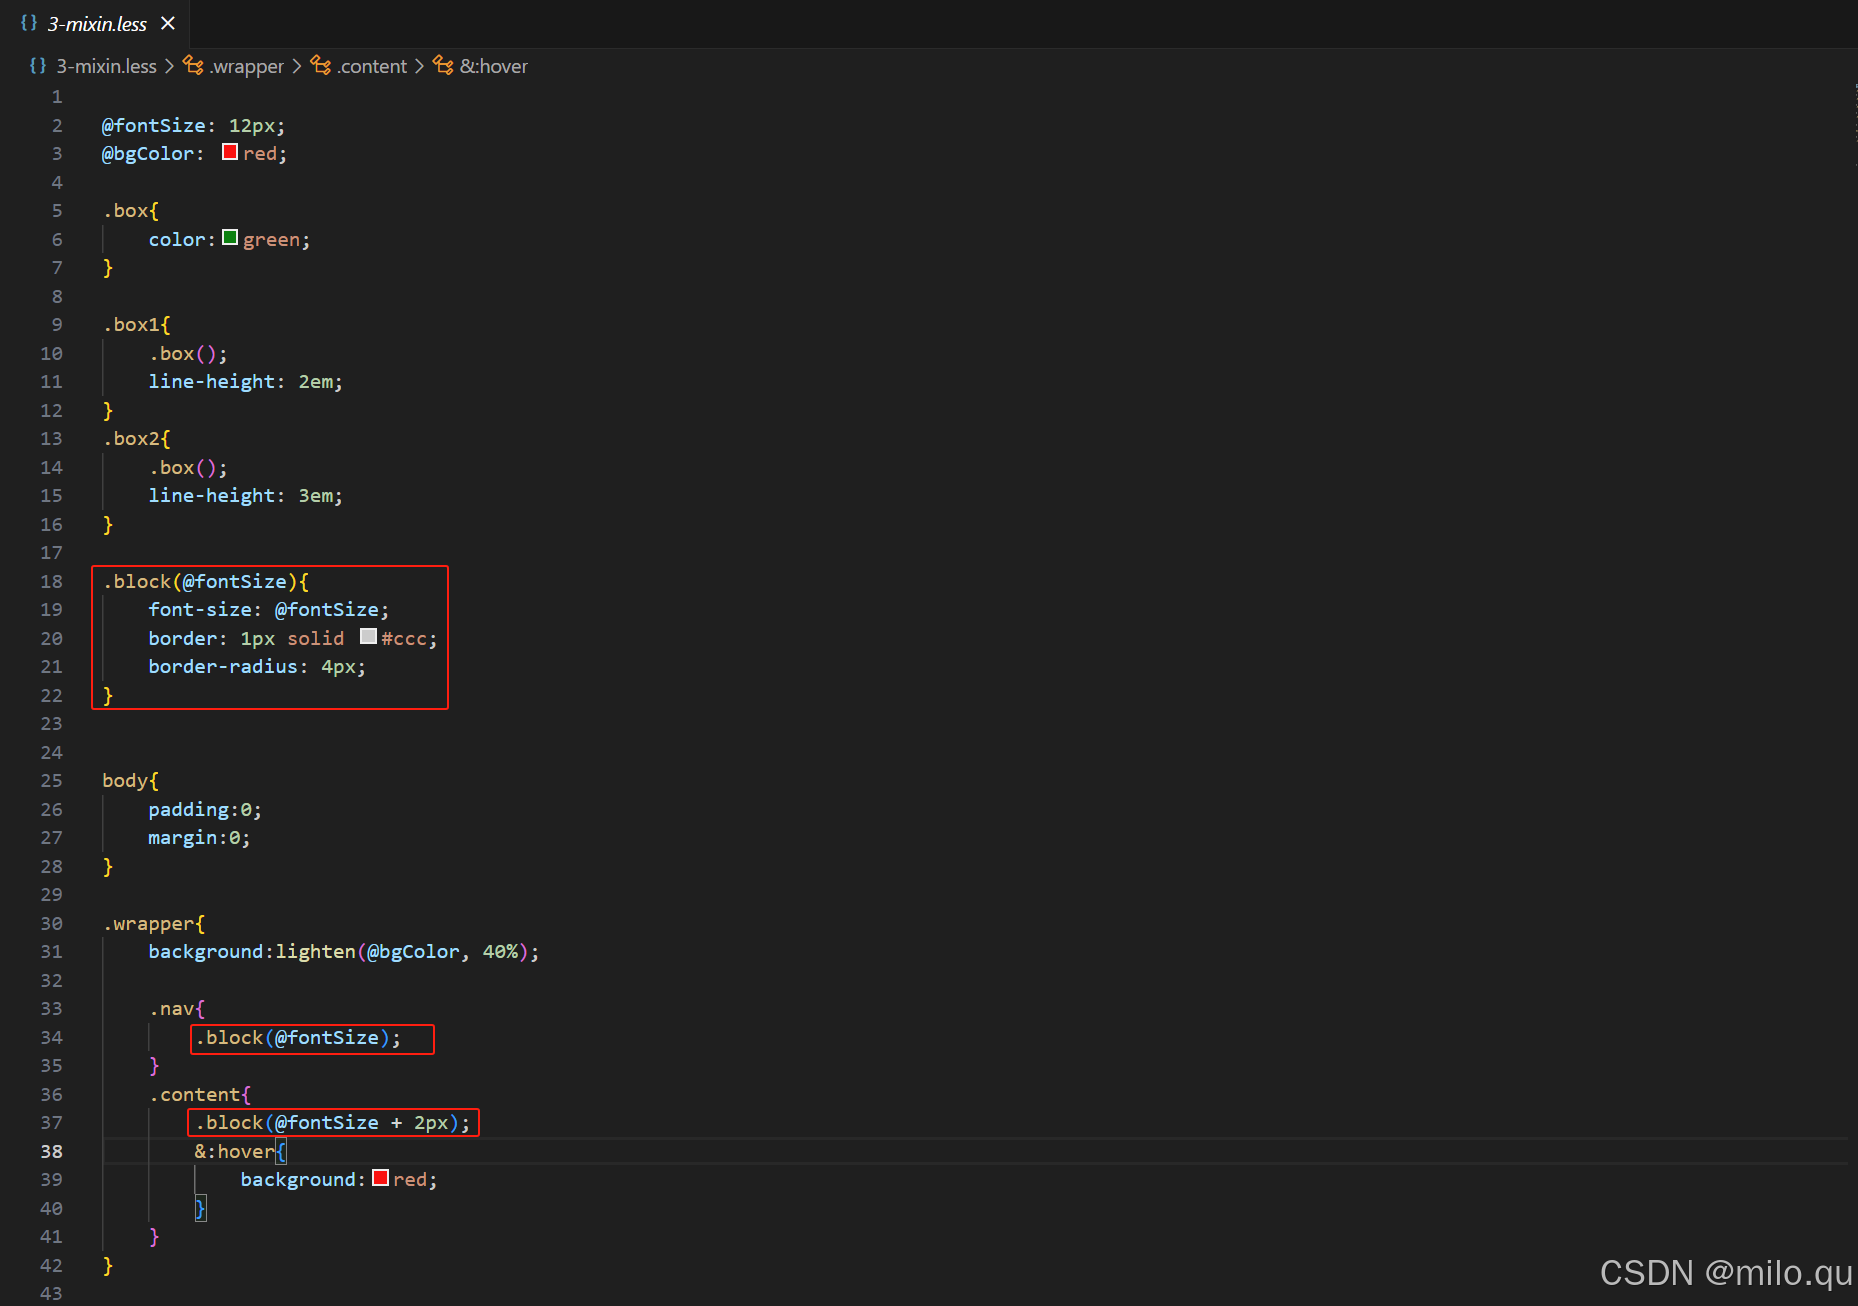
Task: Click the '.box();' call on line 14
Action: coord(188,468)
